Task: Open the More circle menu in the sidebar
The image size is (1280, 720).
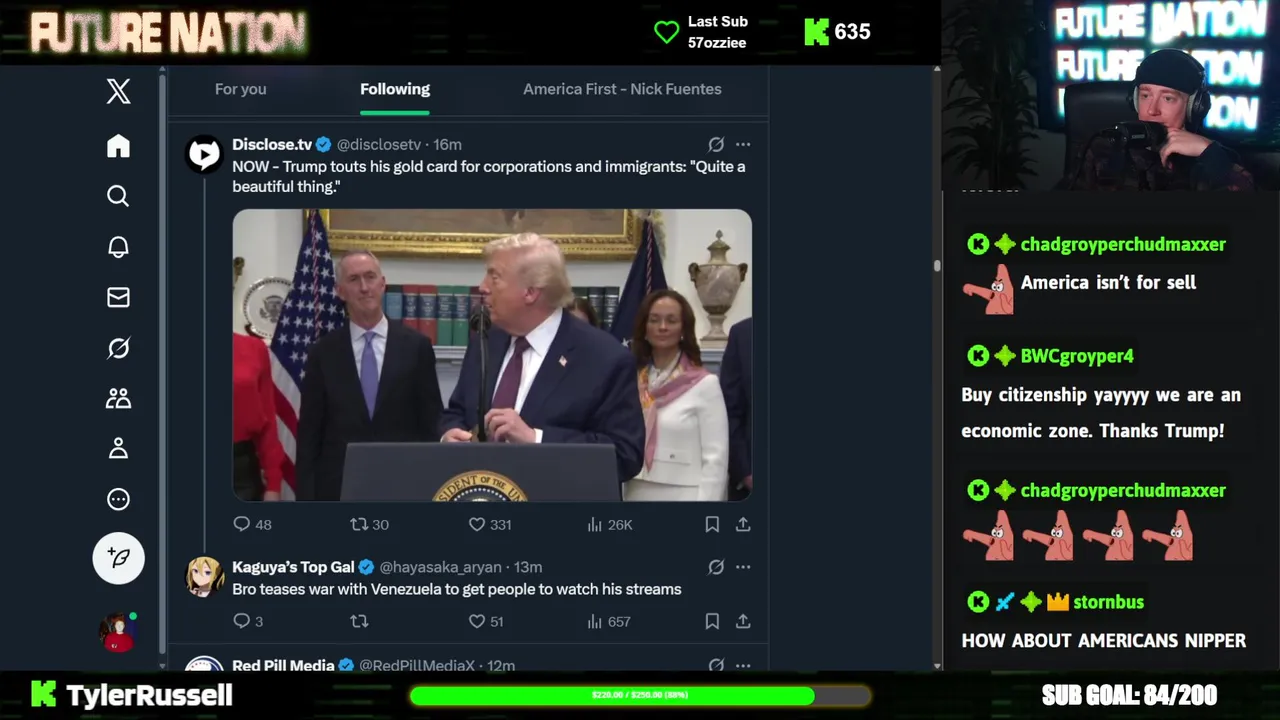Action: coord(118,499)
